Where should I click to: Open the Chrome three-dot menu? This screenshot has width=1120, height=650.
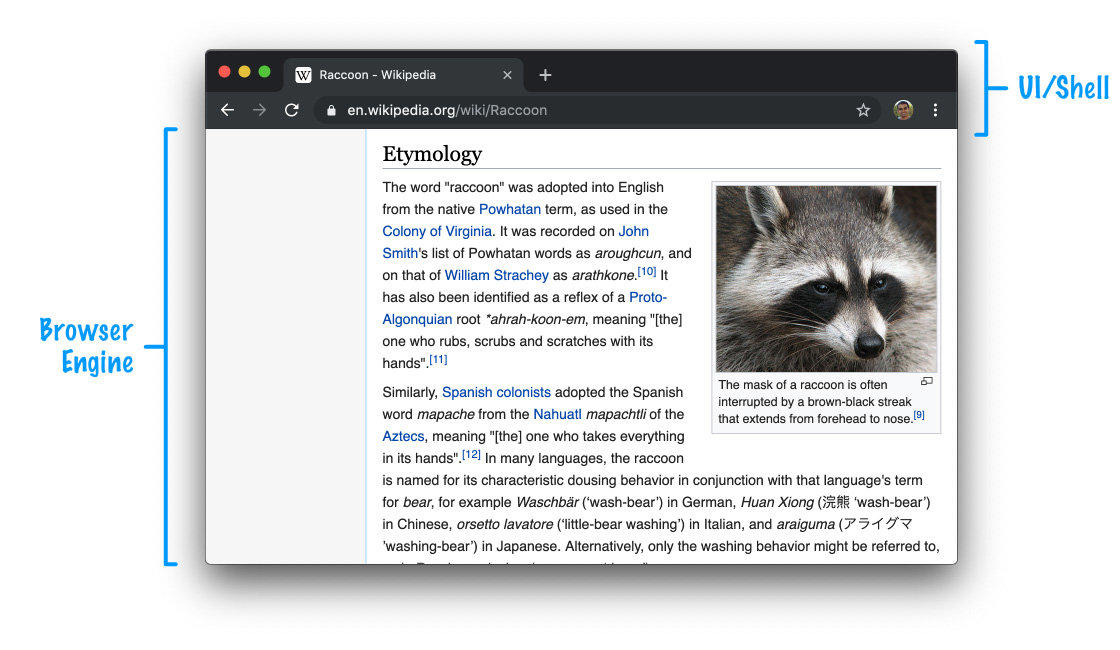click(935, 110)
